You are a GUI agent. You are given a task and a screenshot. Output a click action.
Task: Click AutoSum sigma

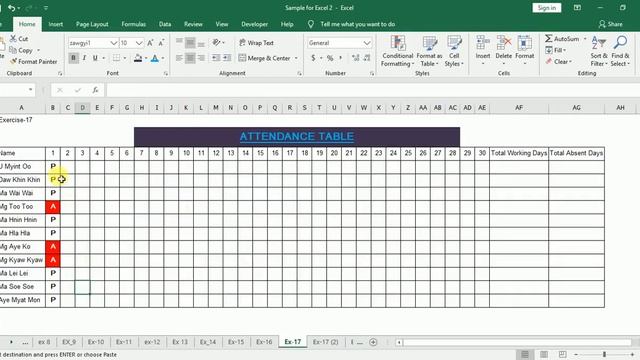(549, 39)
